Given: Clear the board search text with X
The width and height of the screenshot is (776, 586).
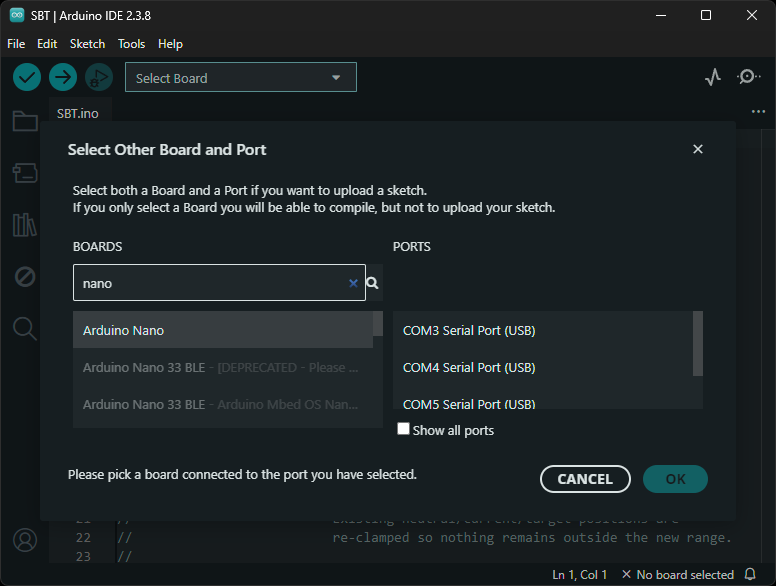Looking at the screenshot, I should click(x=353, y=283).
